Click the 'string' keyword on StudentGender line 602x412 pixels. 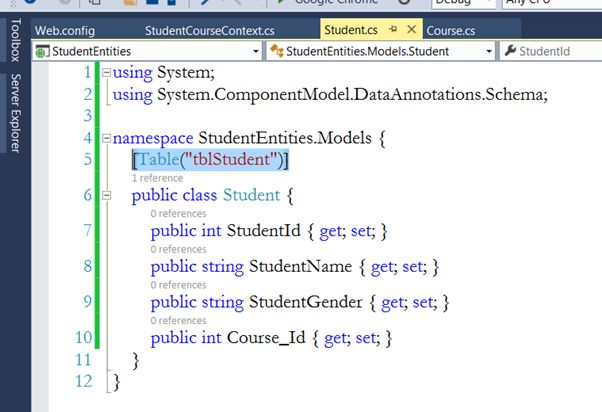[223, 303]
